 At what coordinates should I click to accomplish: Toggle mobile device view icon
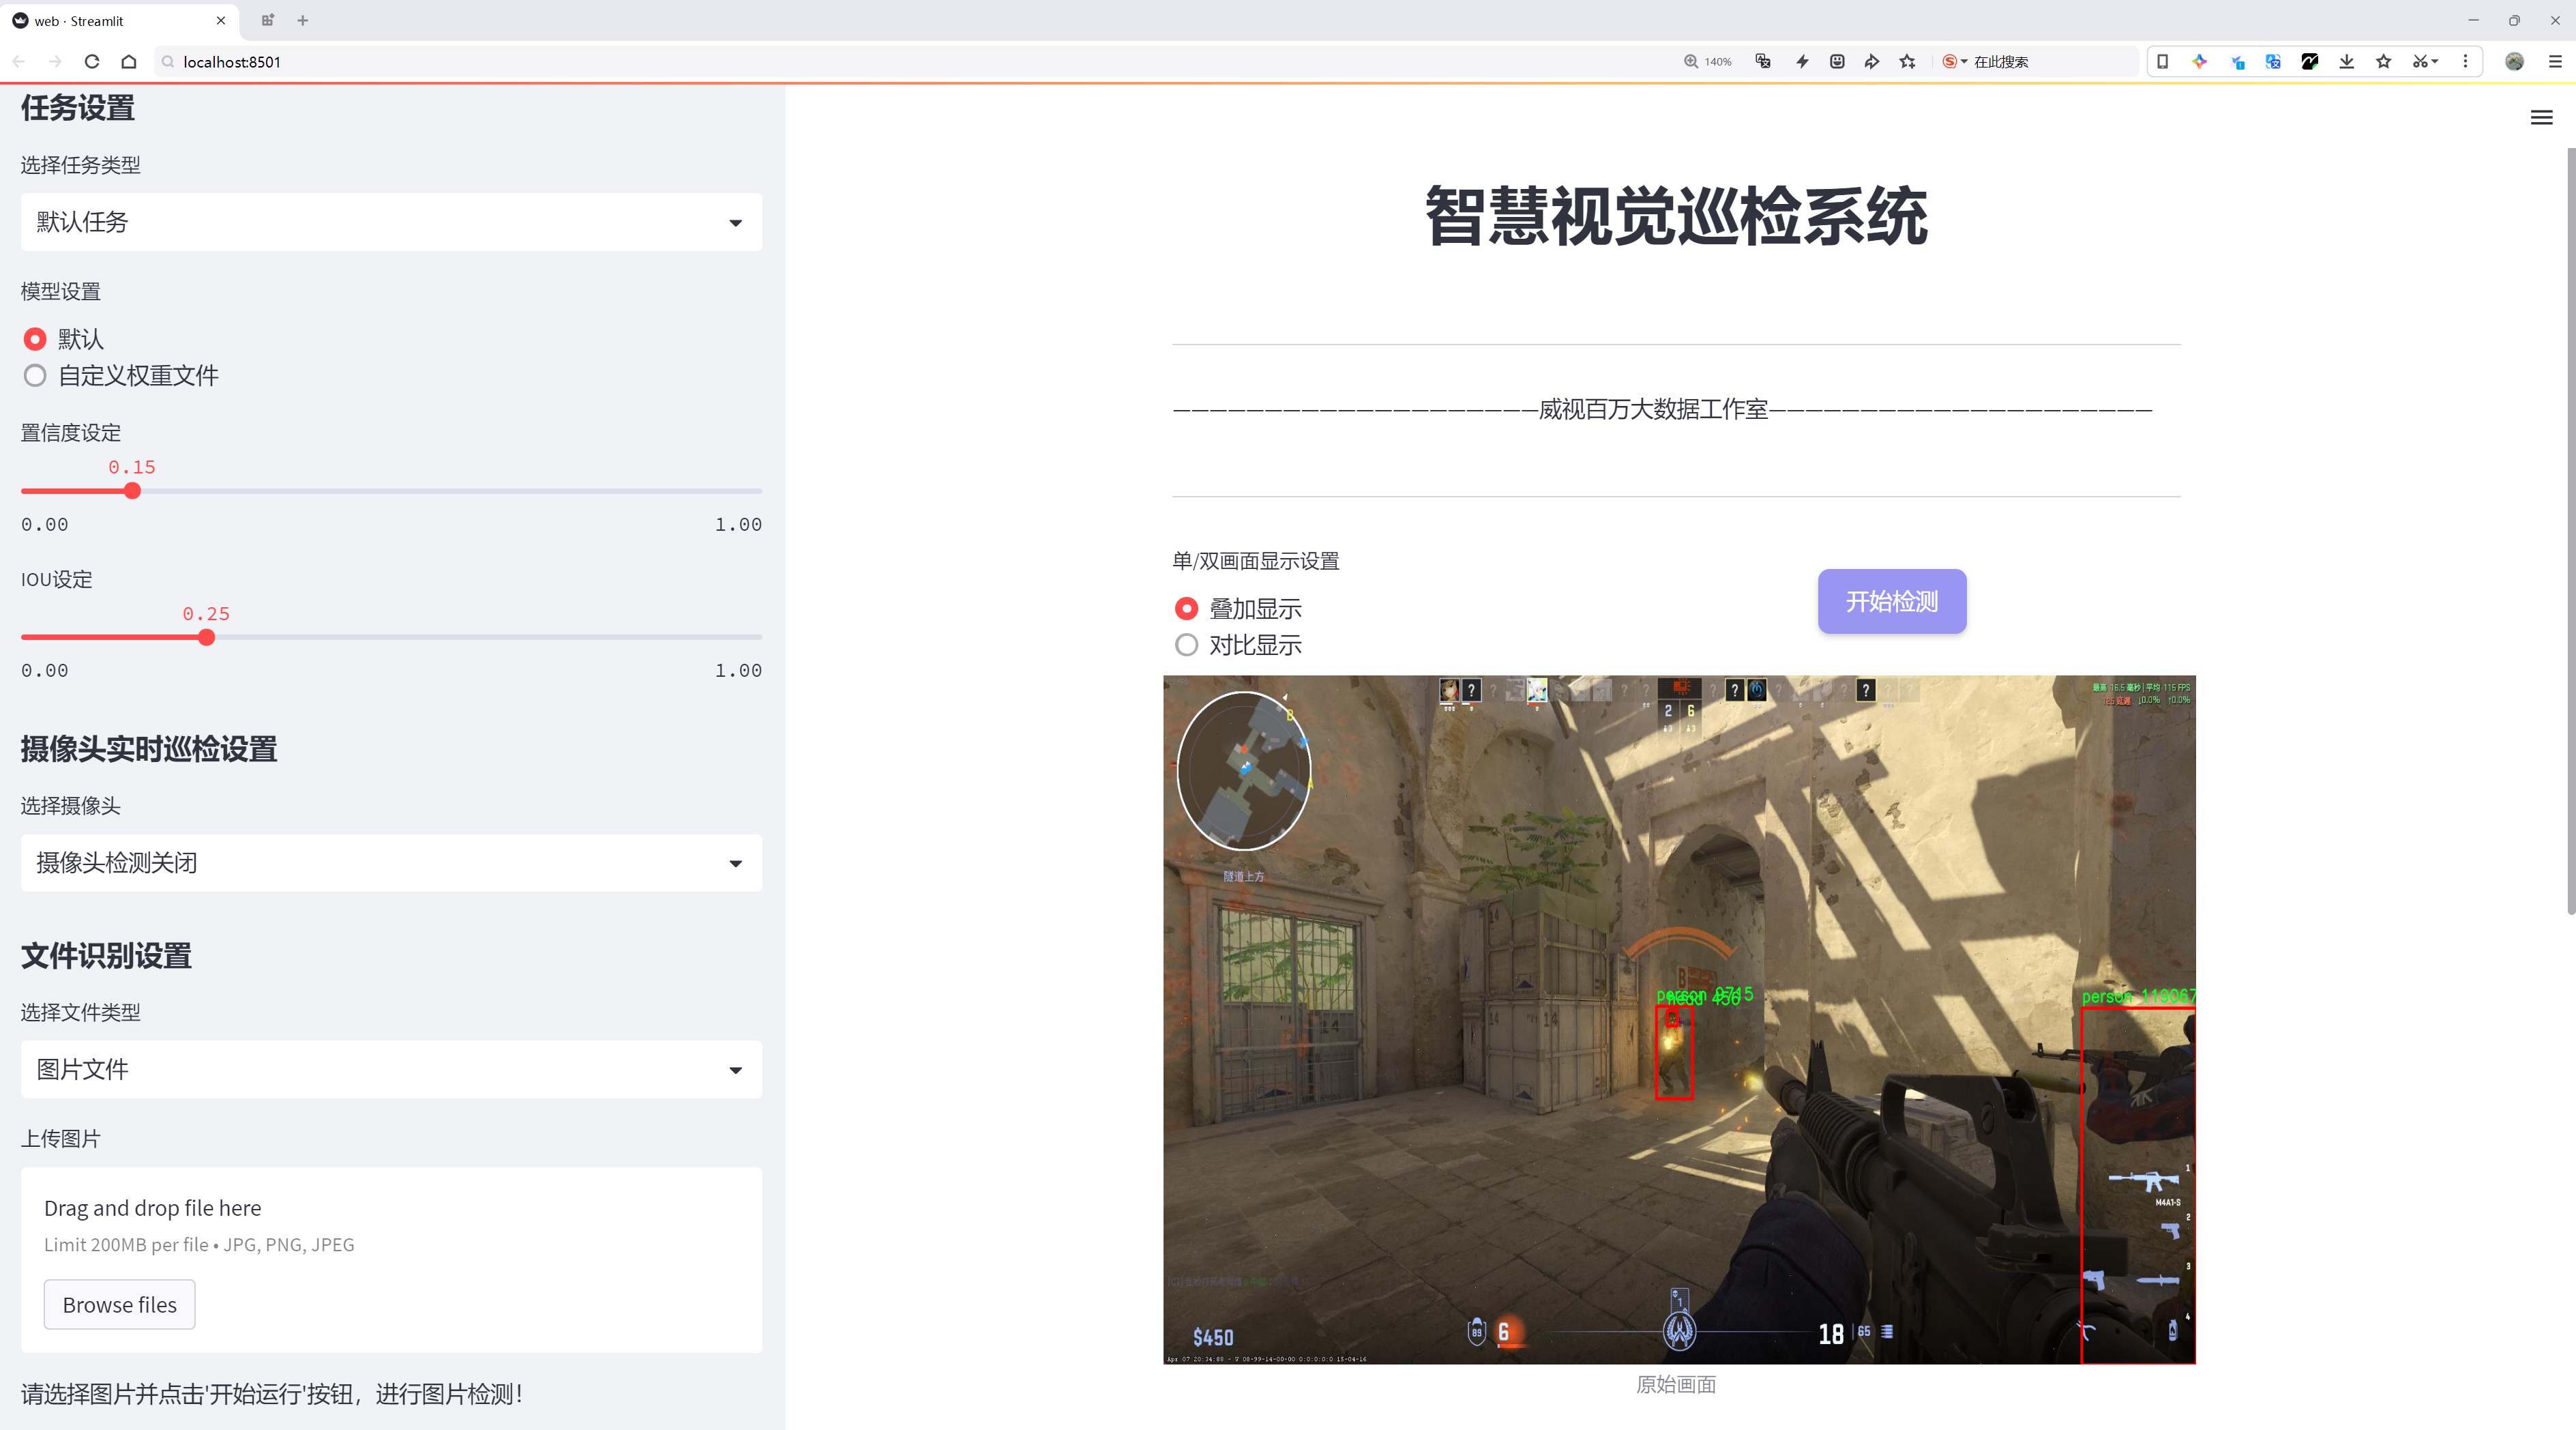pos(2162,61)
